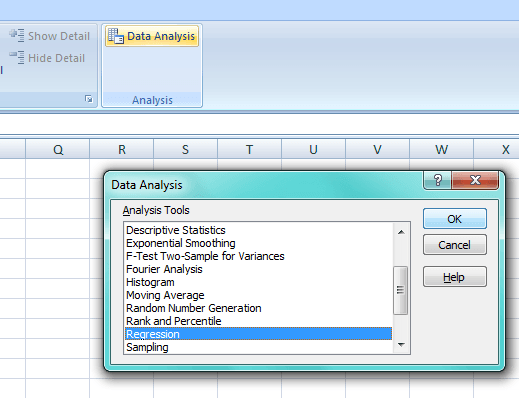Select Moving Average tool
Viewport: 519px width, 398px height.
click(258, 295)
